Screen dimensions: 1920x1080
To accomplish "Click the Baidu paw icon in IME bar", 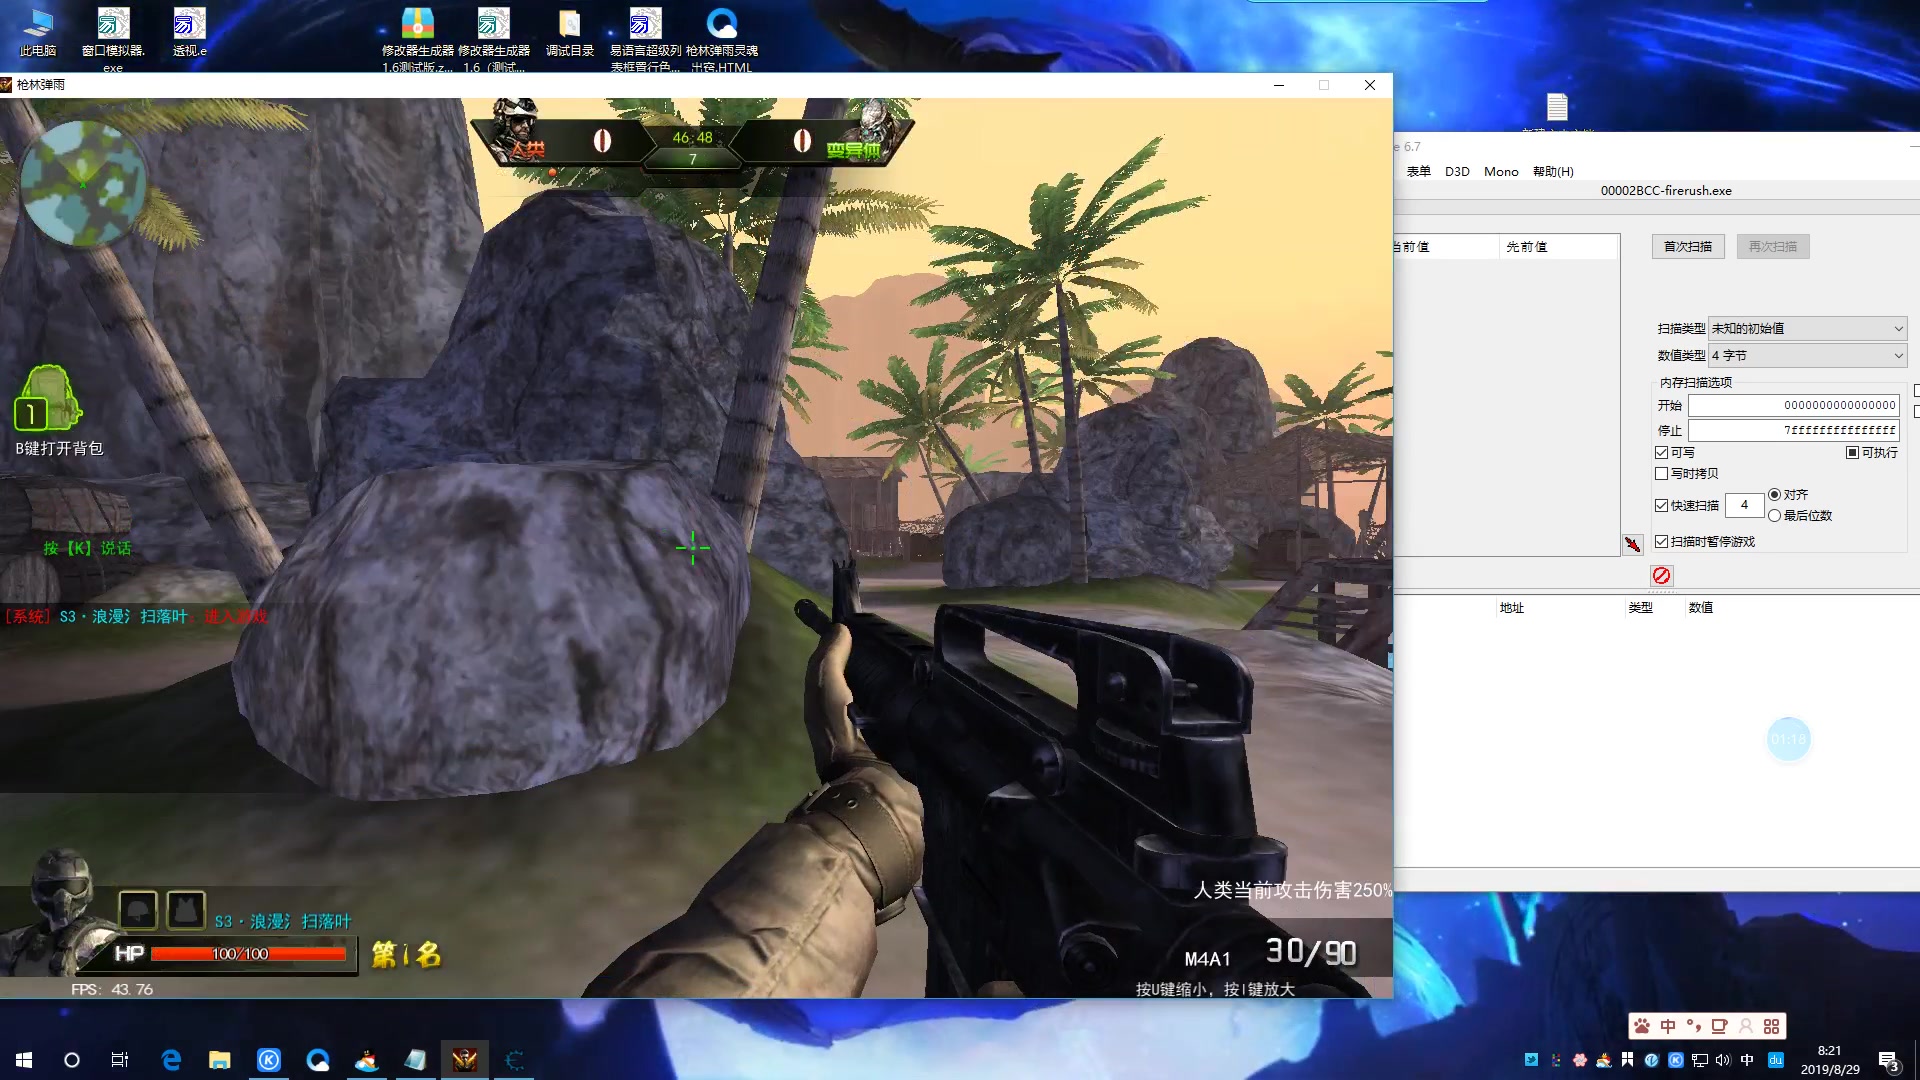I will [1642, 1026].
